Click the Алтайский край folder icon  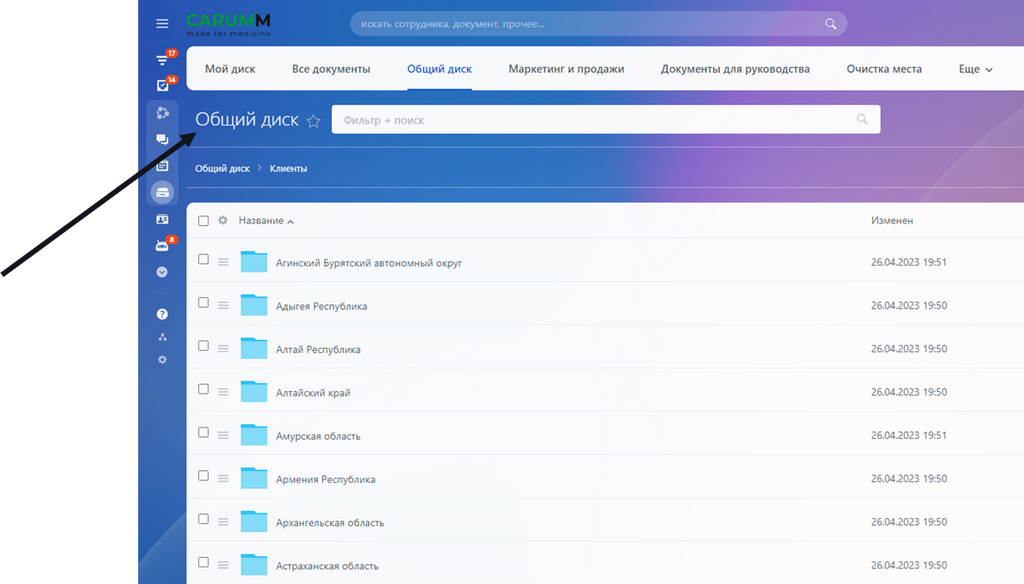point(254,391)
